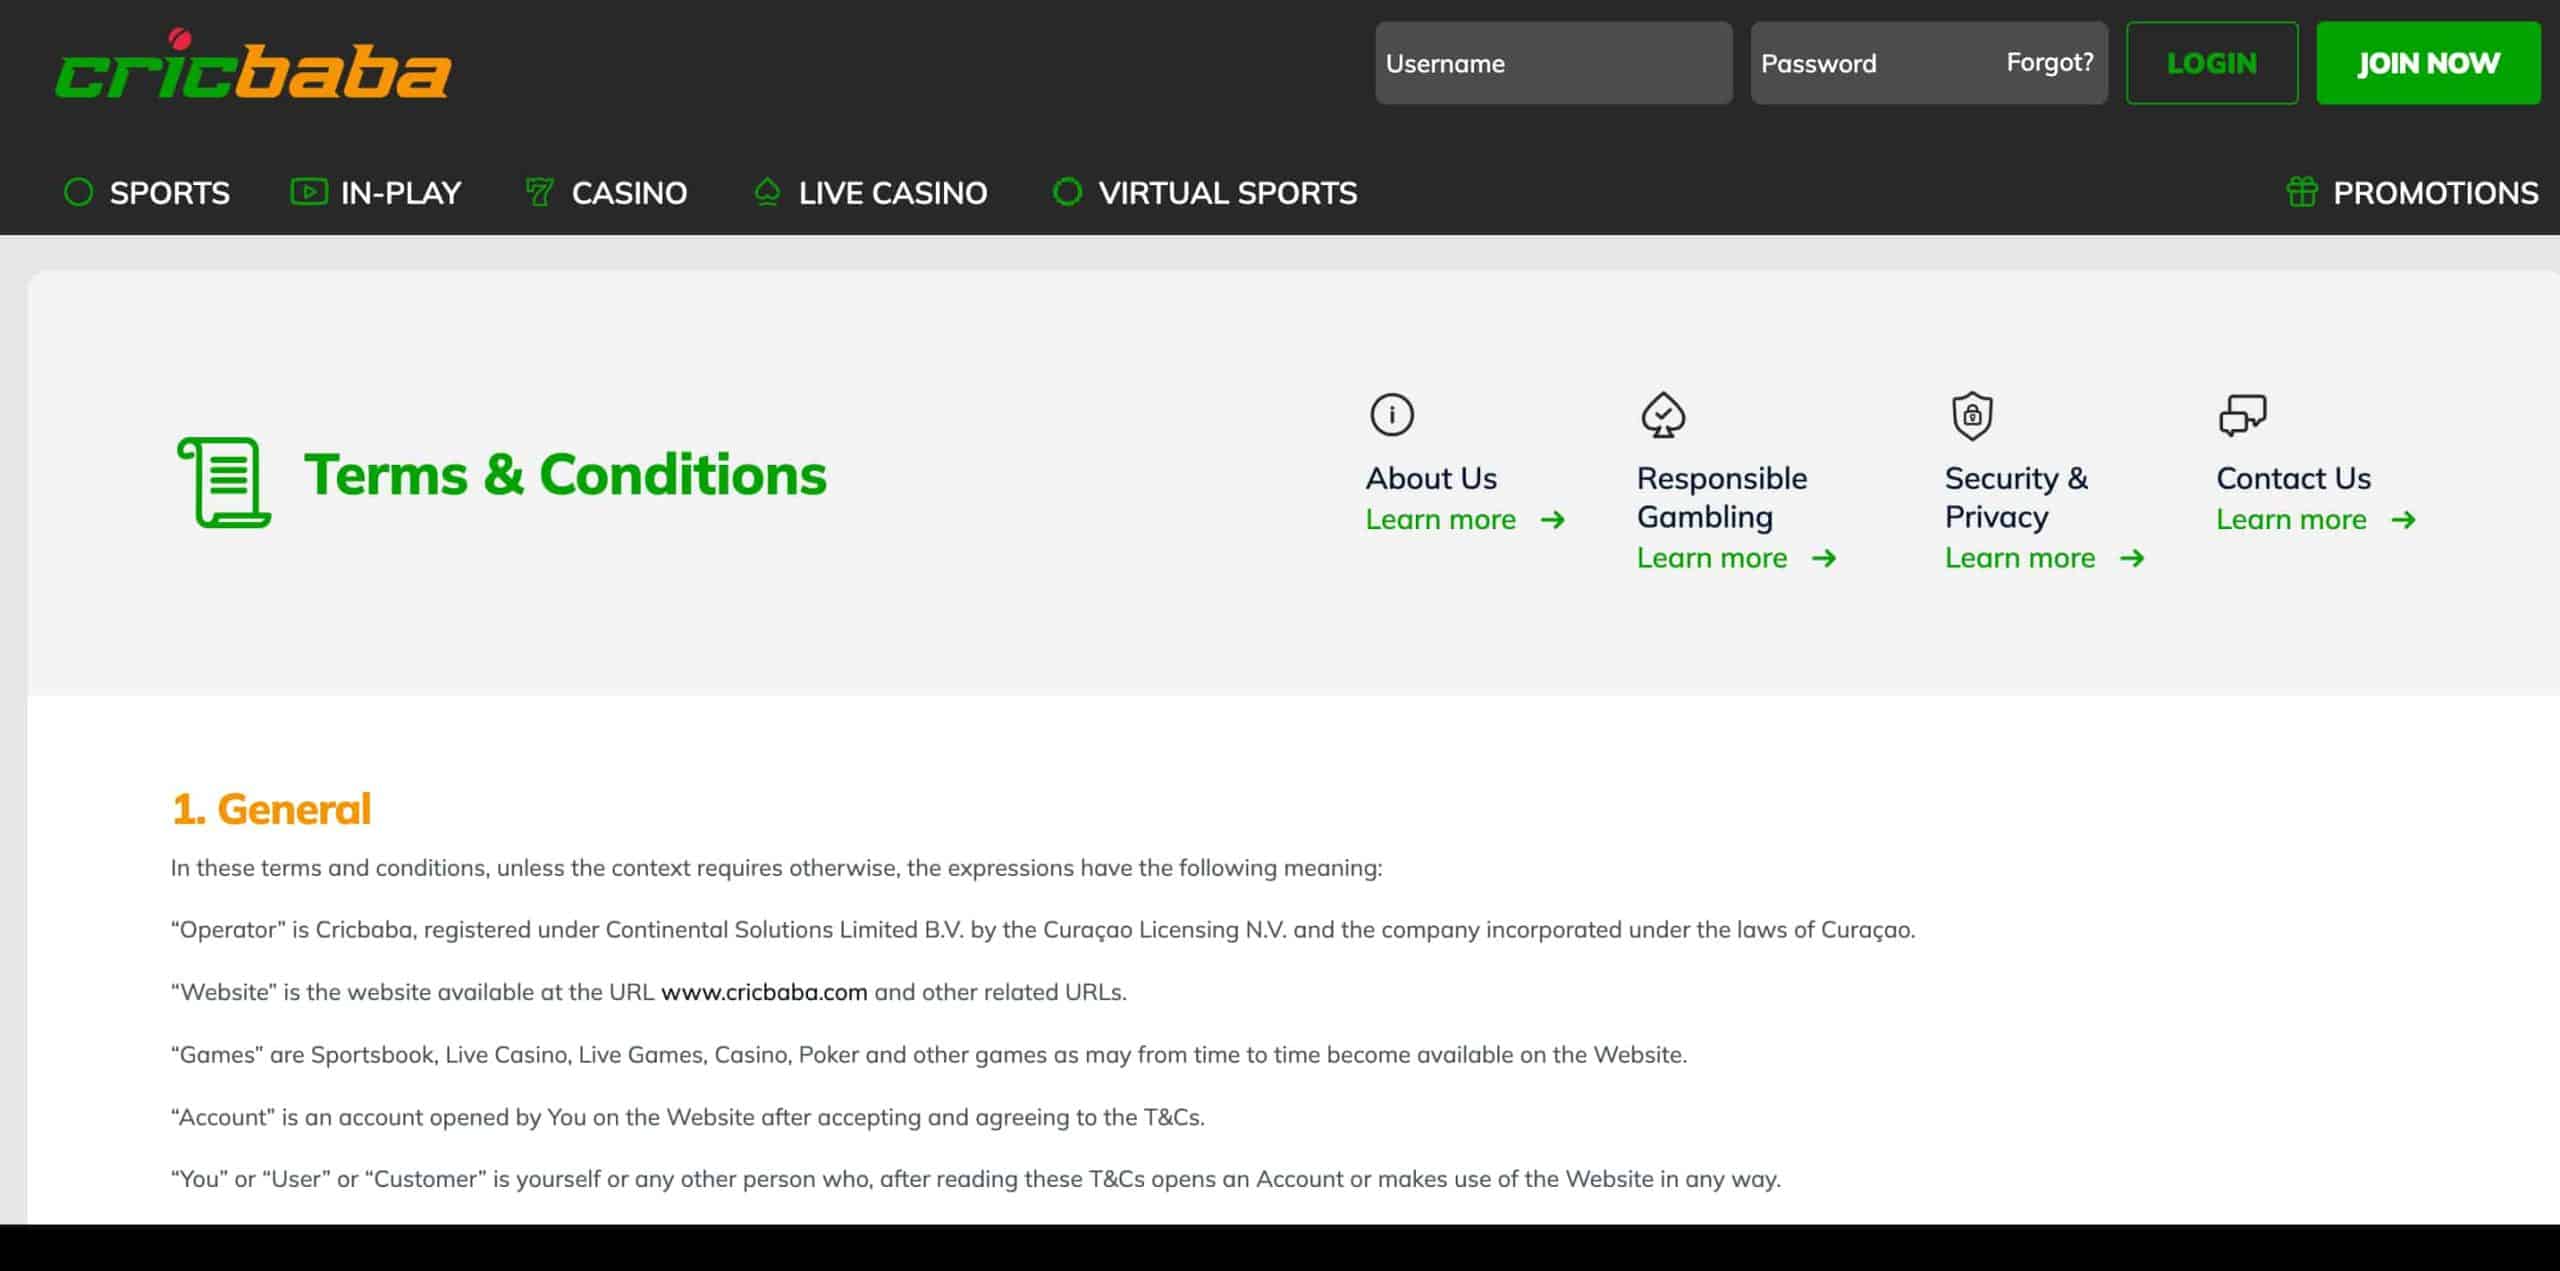2560x1271 pixels.
Task: Click the Virtual Sports ring icon
Action: coord(1067,192)
